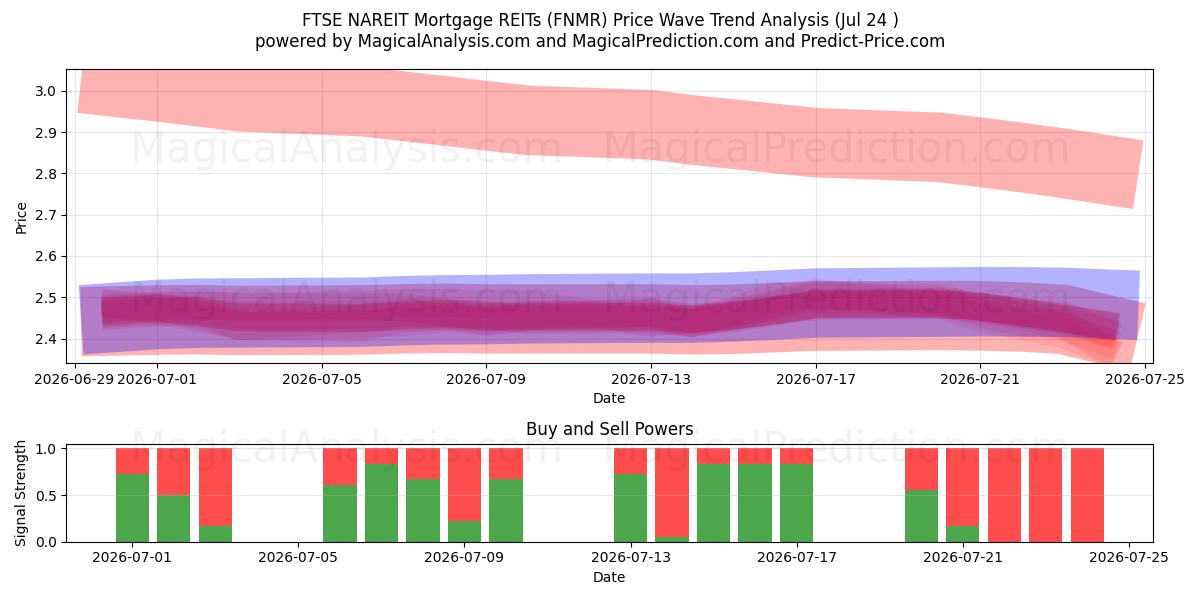1200x600 pixels.
Task: Click the 2.4 price axis tick
Action: (46, 339)
